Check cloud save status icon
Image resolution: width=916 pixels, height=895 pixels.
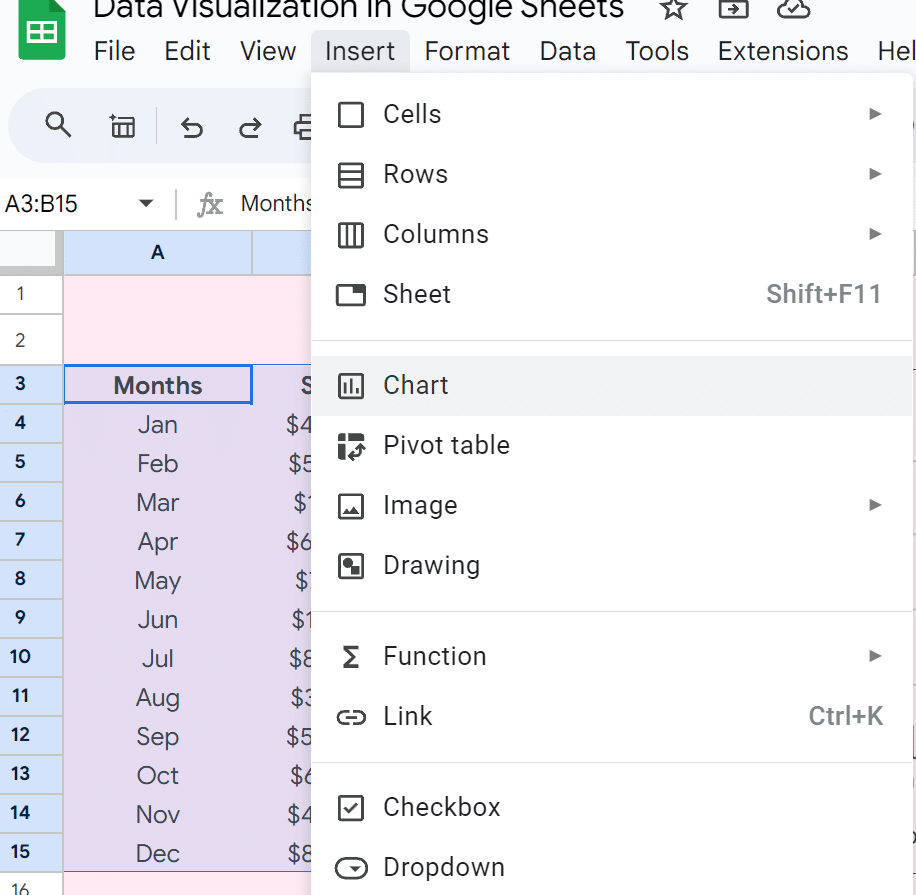793,8
